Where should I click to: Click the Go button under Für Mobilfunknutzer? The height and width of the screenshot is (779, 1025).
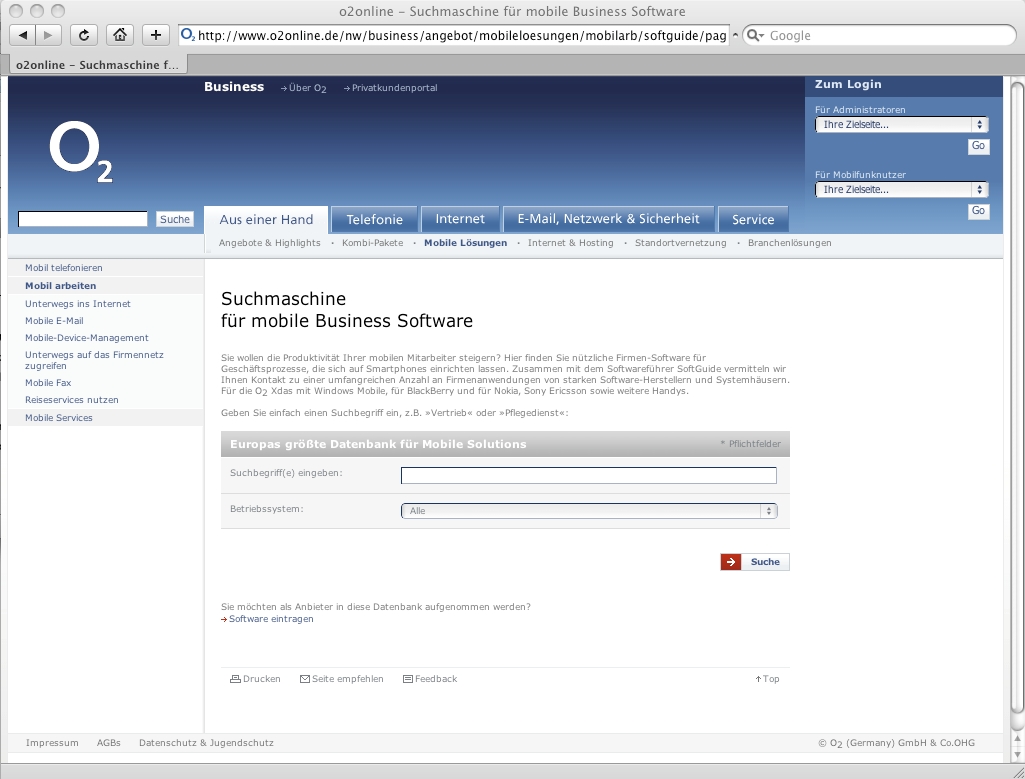[x=979, y=211]
